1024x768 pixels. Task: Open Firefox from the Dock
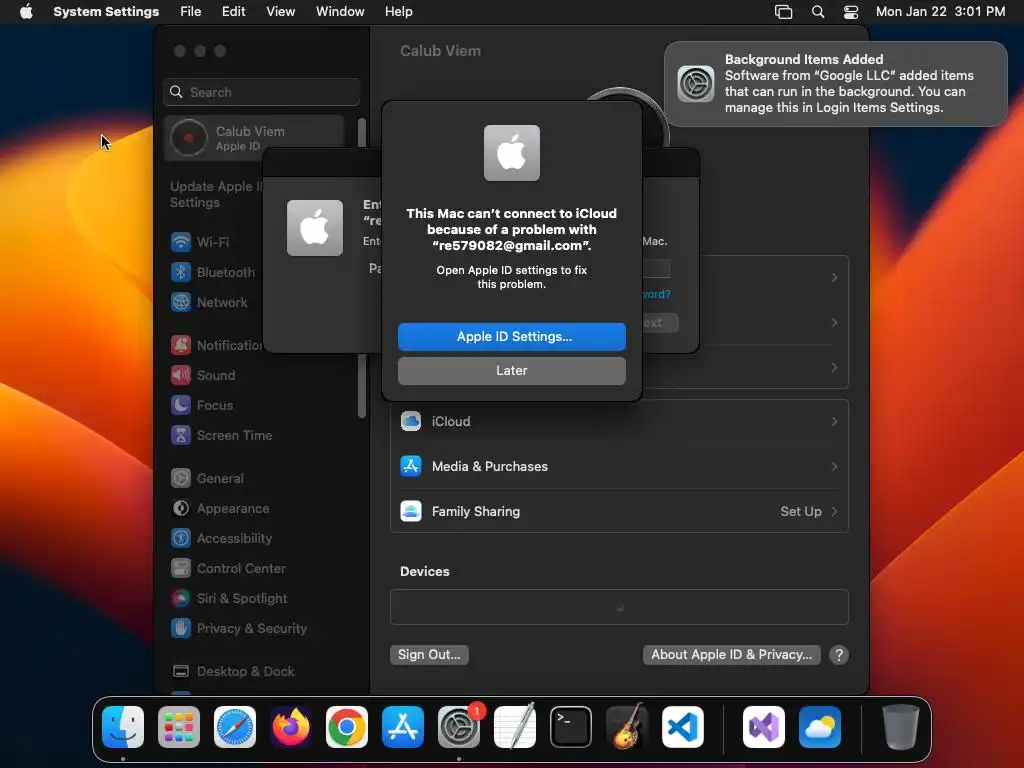[291, 727]
